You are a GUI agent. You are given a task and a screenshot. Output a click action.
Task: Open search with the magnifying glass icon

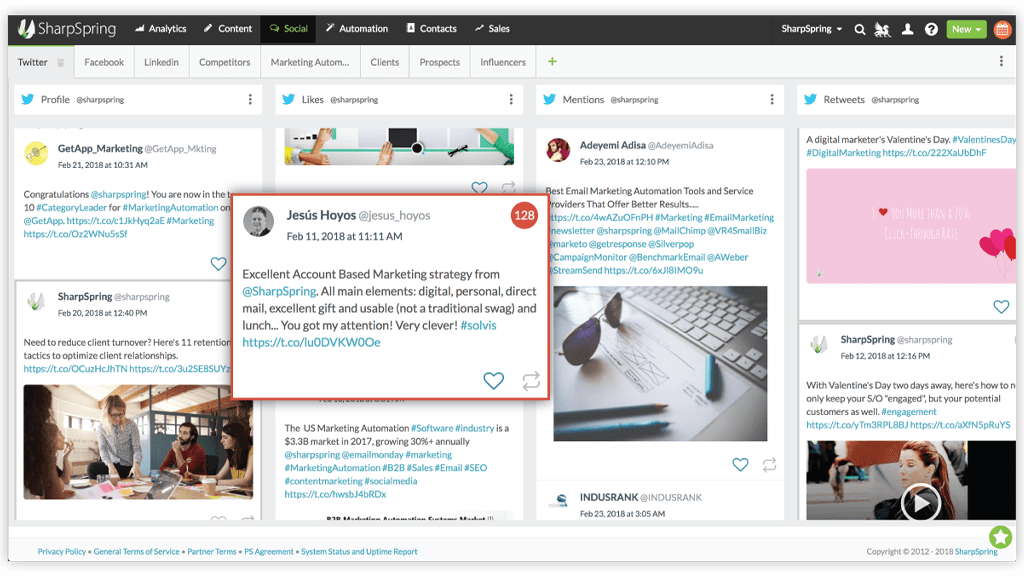(x=859, y=29)
